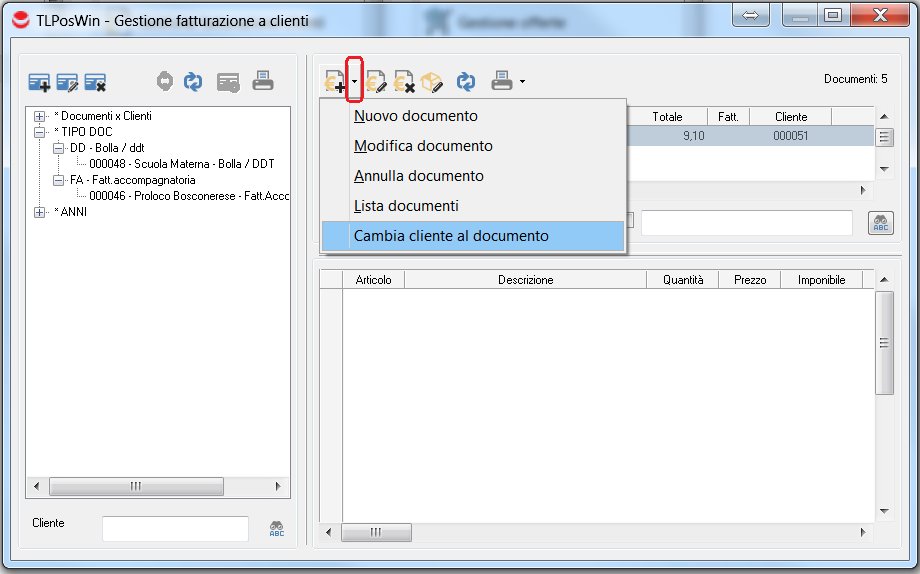
Task: Click the box with pencil icon
Action: [431, 82]
